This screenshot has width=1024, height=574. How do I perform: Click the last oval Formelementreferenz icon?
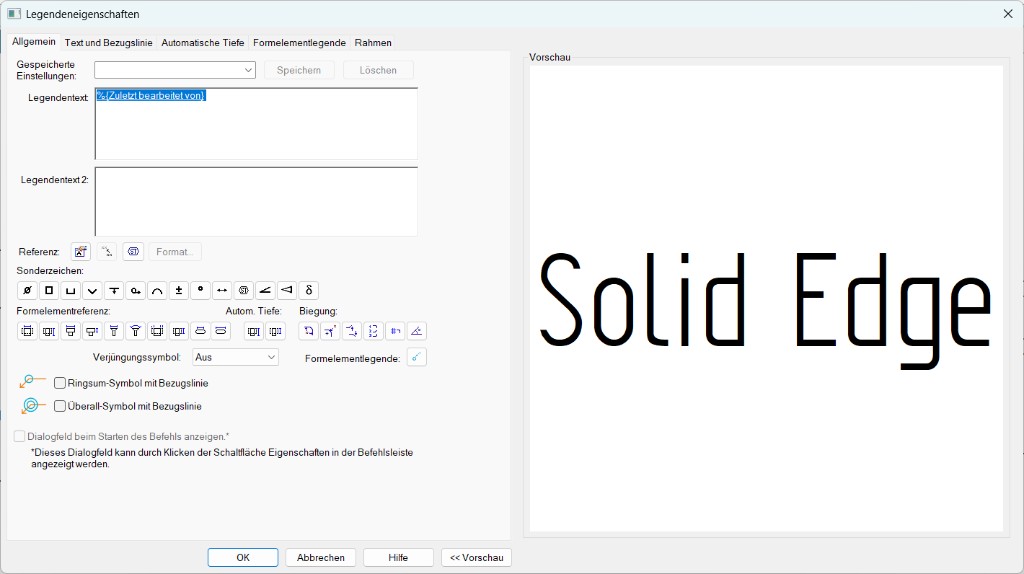tap(221, 331)
